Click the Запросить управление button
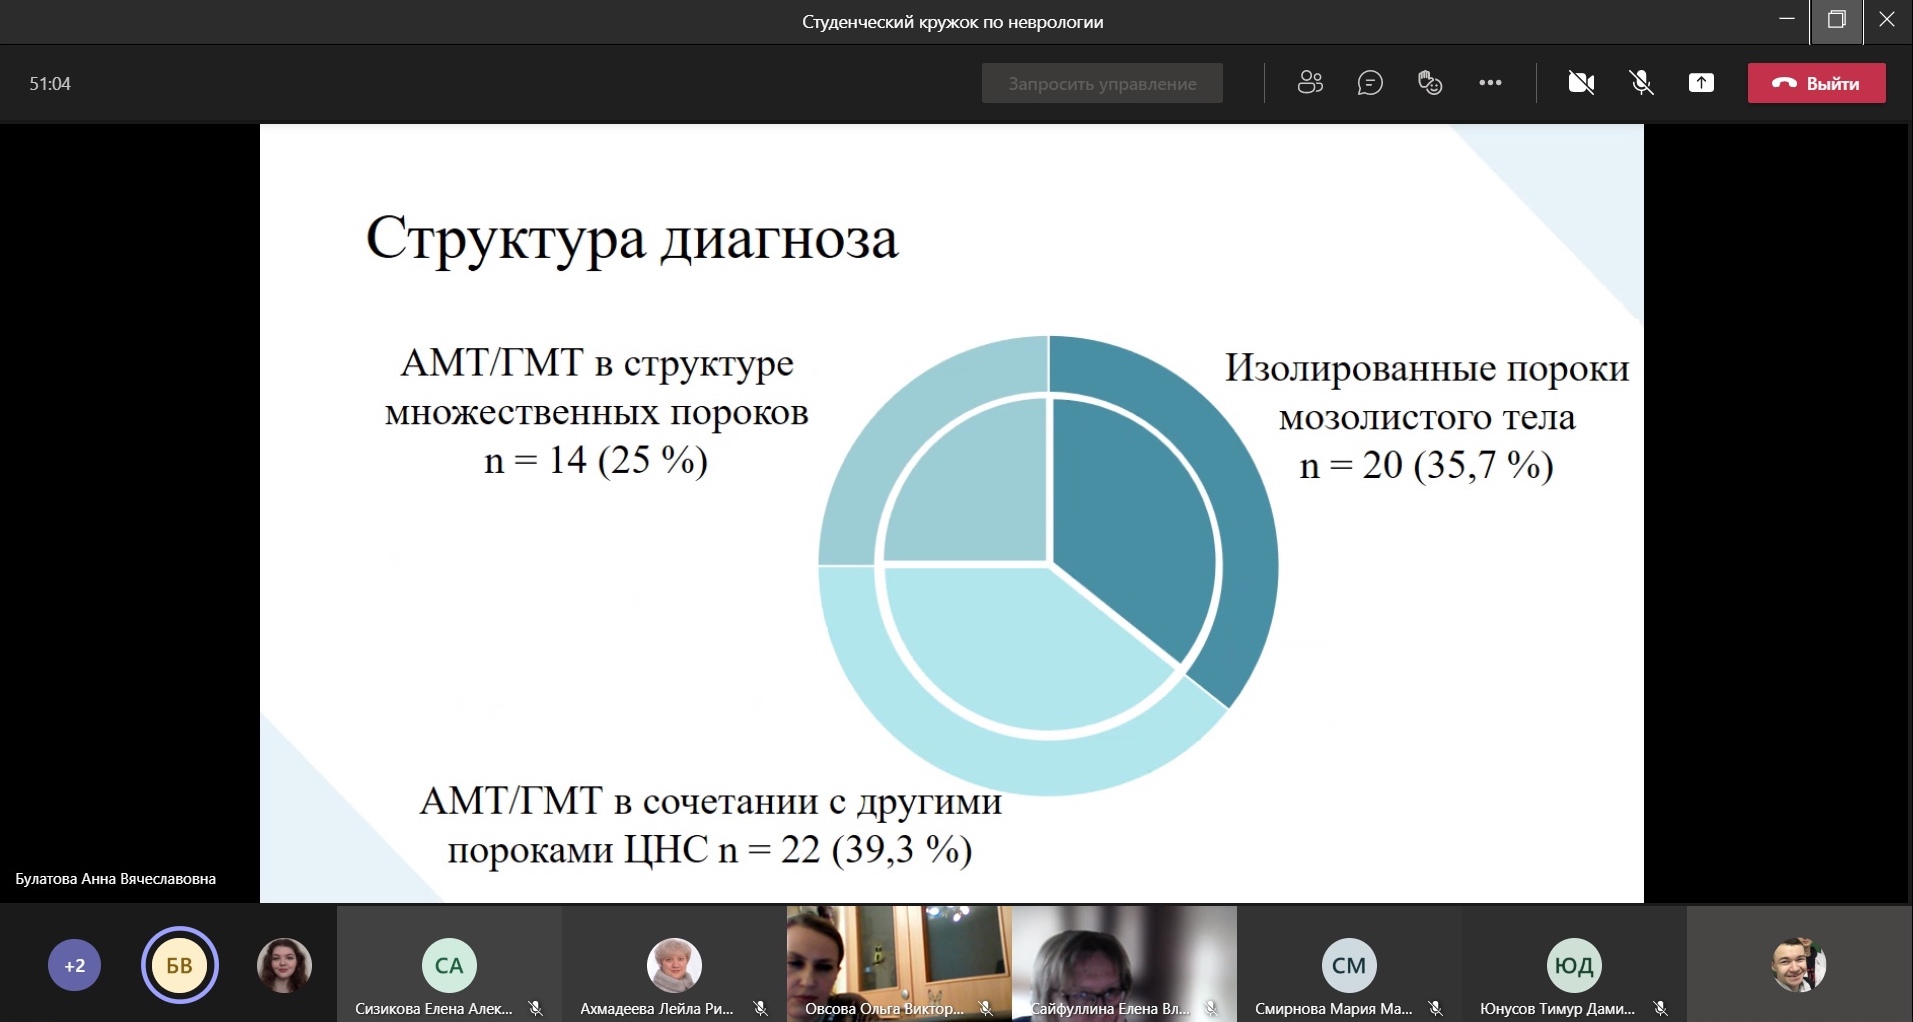The image size is (1913, 1022). coord(1102,83)
